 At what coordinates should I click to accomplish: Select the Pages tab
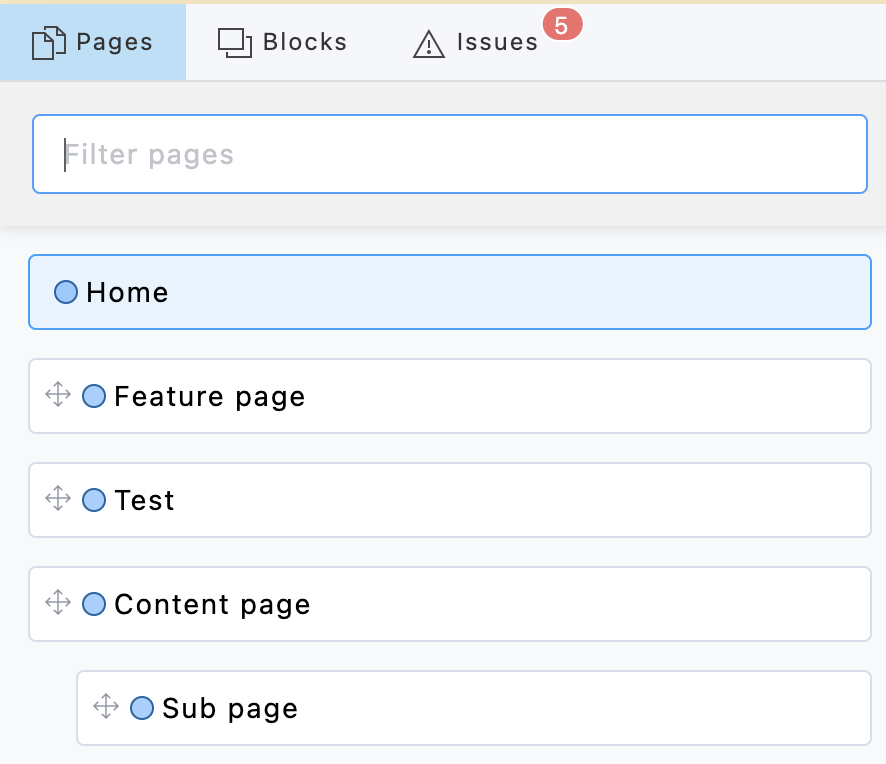pyautogui.click(x=93, y=42)
